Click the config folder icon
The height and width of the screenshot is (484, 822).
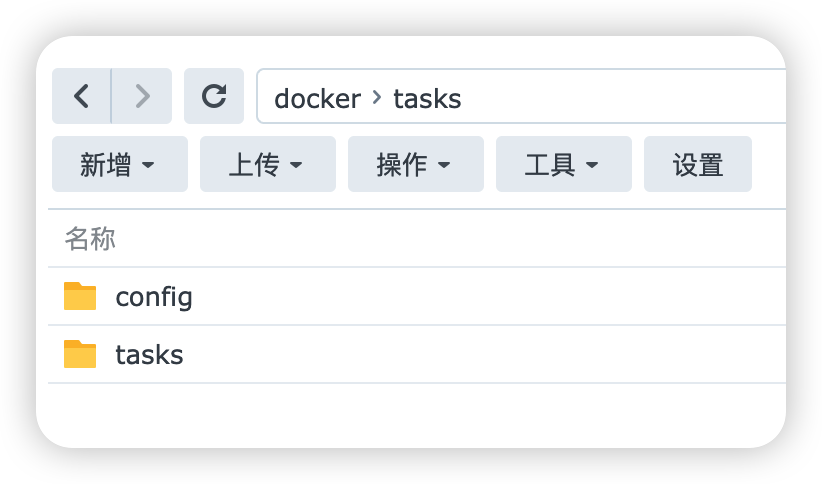80,296
